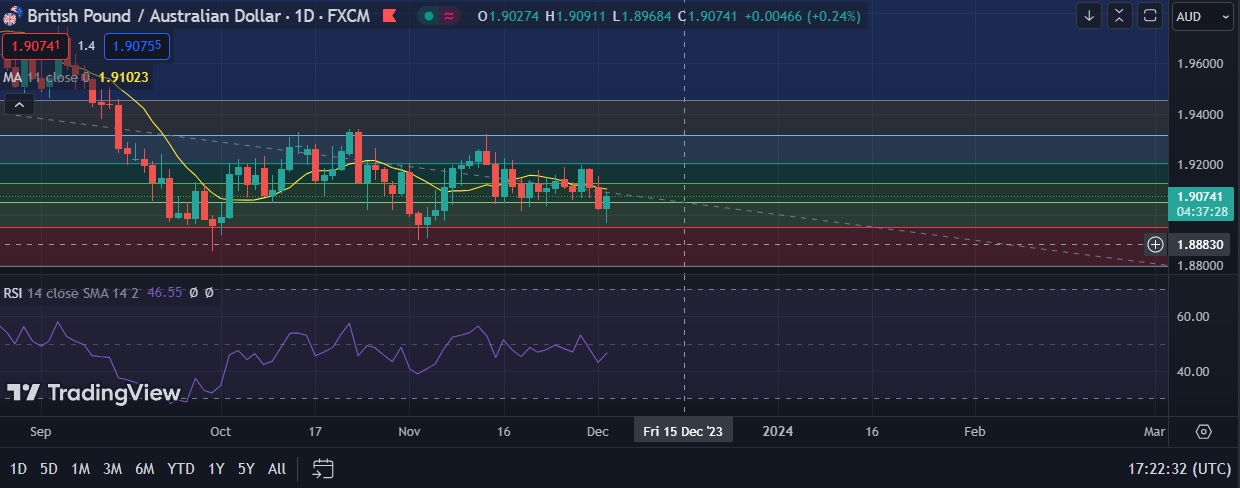The image size is (1240, 488).
Task: Open the go-to-date calendar icon
Action: (323, 468)
